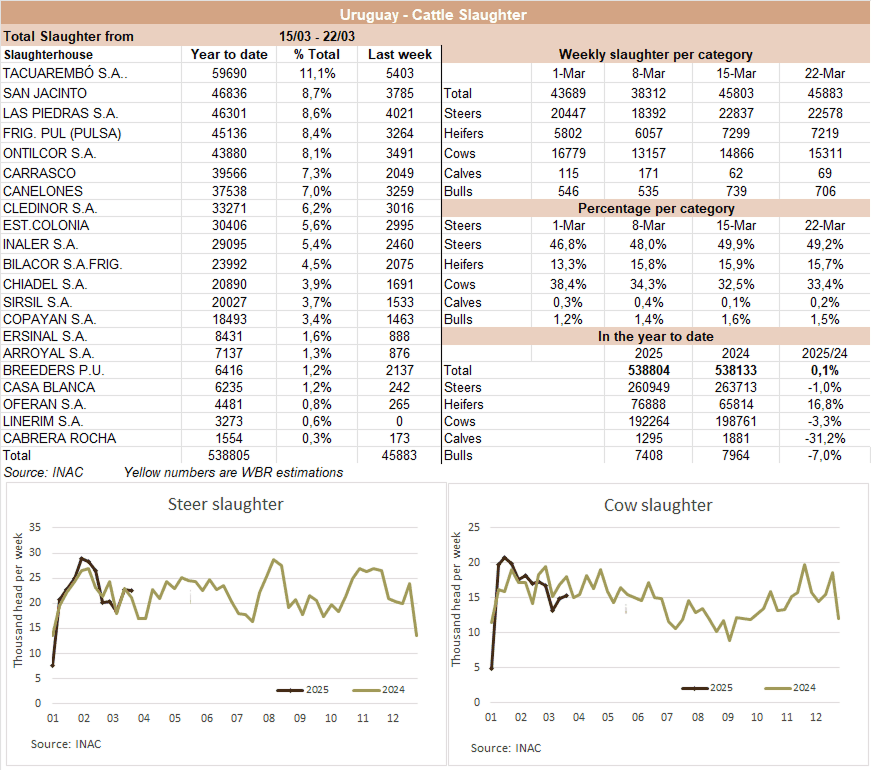Select the % Total column header
This screenshot has height=770, width=871.
(317, 54)
